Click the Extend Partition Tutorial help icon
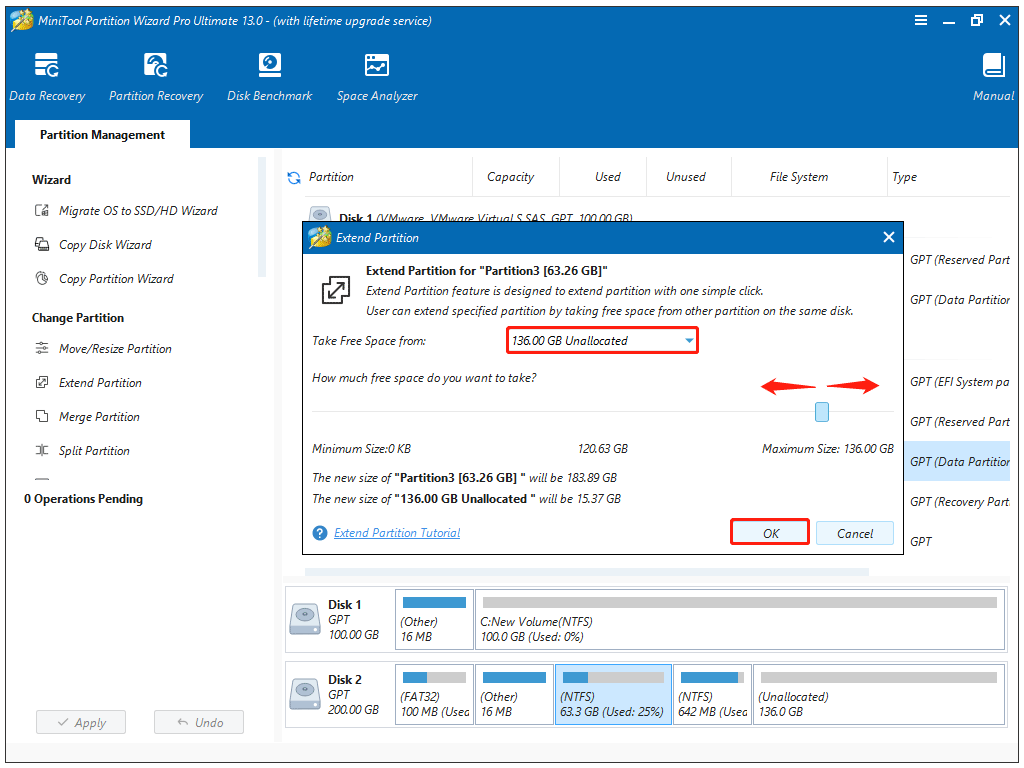 (320, 534)
